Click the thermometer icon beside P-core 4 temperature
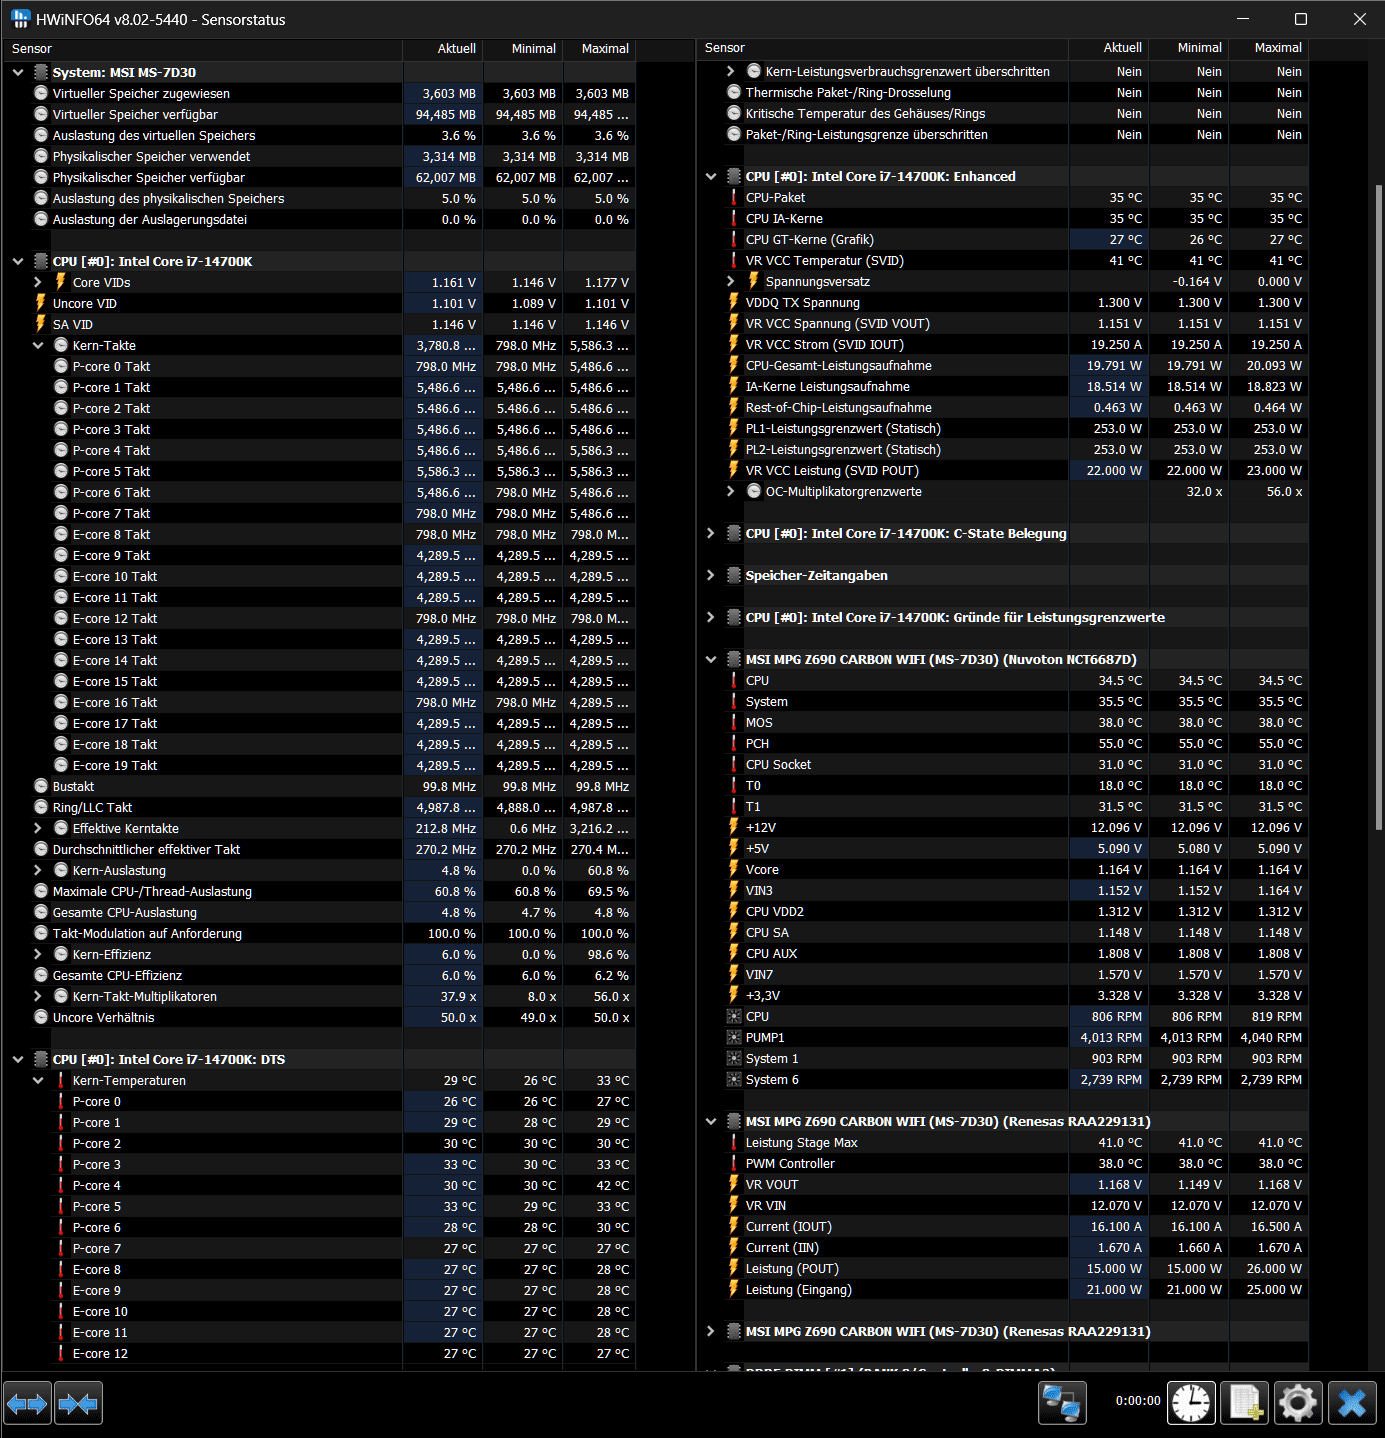 [x=61, y=1185]
